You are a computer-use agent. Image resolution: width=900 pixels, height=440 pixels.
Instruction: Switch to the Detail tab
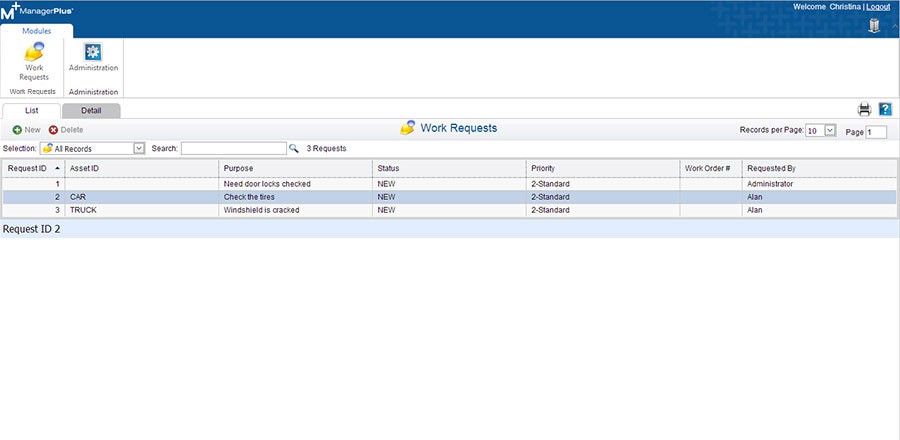[91, 111]
